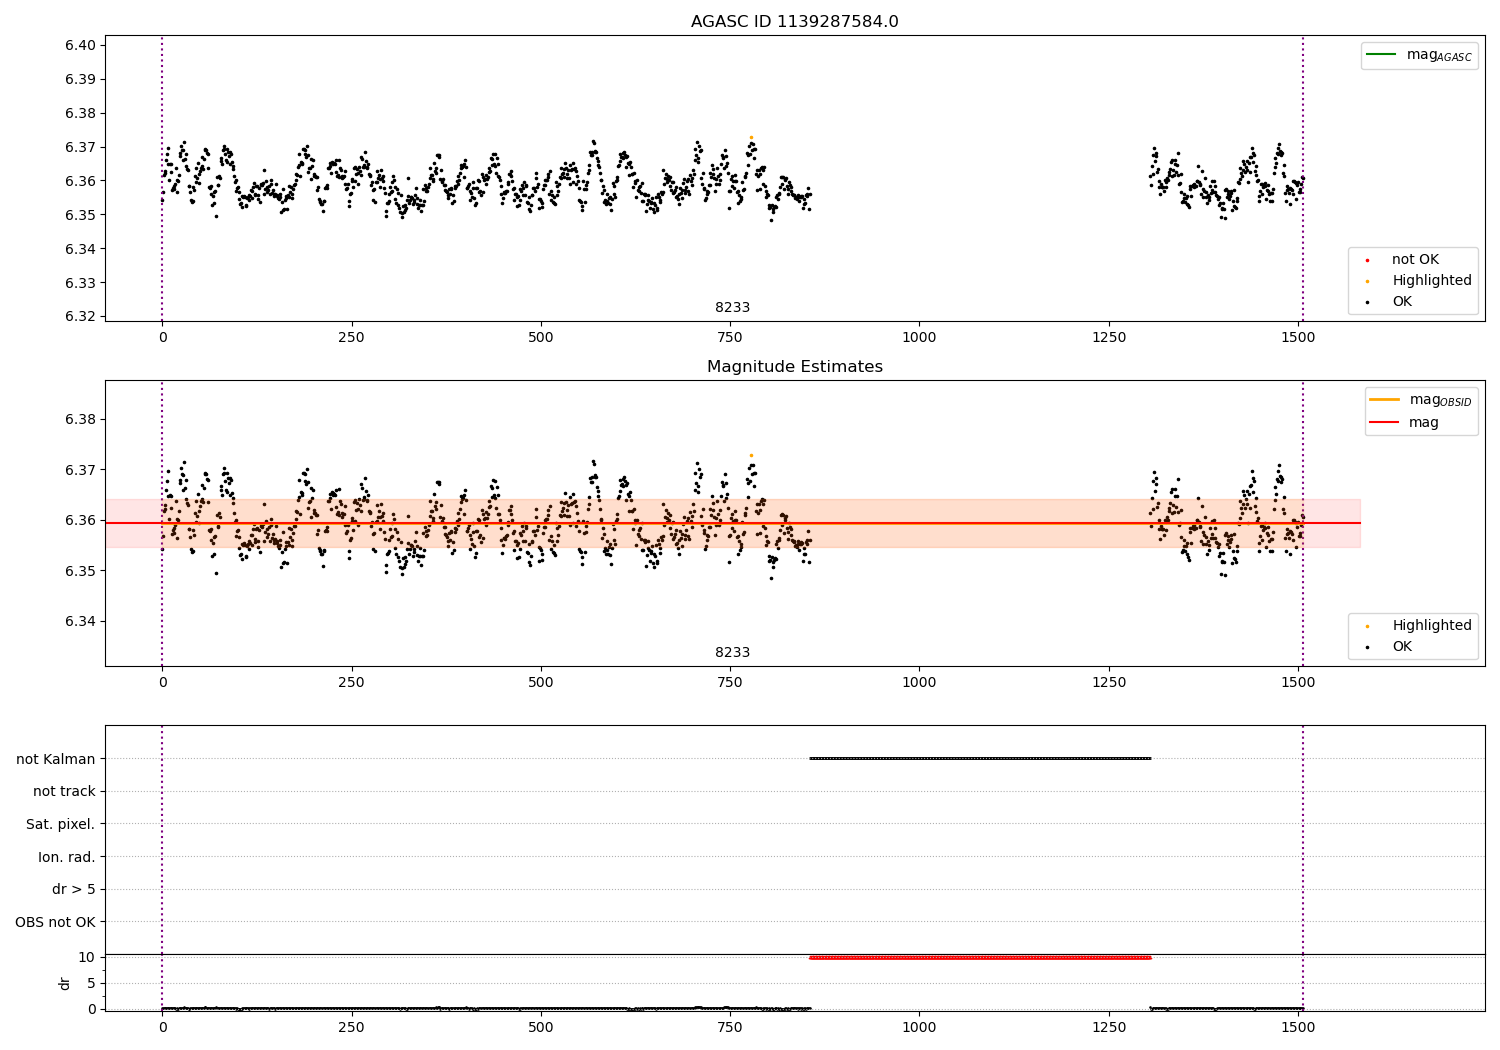Click 'OK' legend entry in middle plot

(1402, 647)
